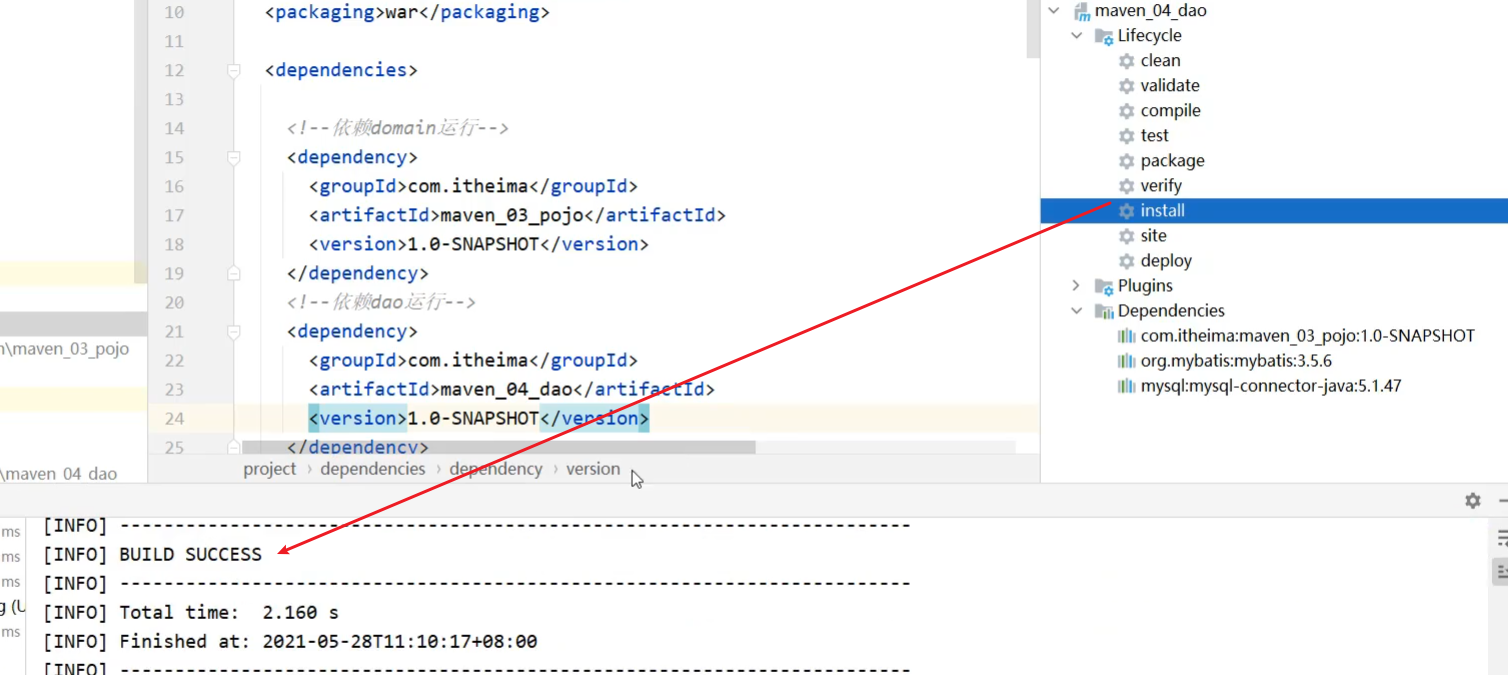1508x675 pixels.
Task: Fold the dependency block at line 21
Action: [x=234, y=331]
